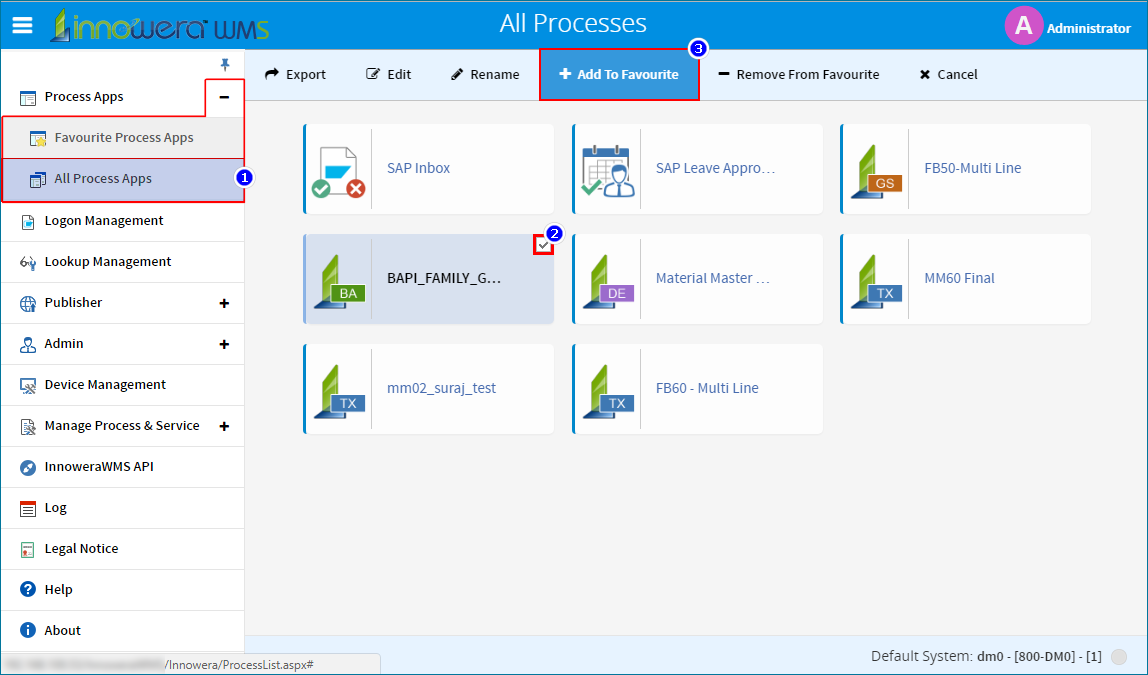Open the SAP Inbox process link
The image size is (1148, 675).
(x=418, y=168)
